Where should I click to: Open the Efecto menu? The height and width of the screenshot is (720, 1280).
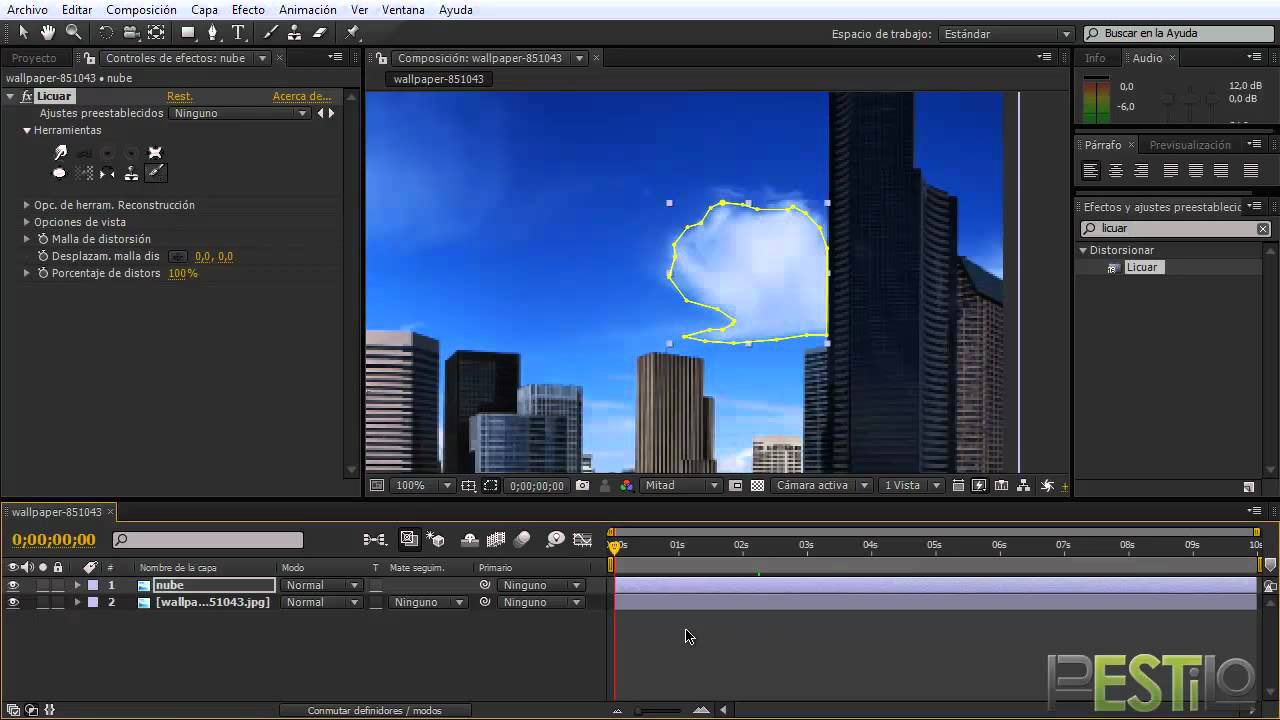pos(248,10)
